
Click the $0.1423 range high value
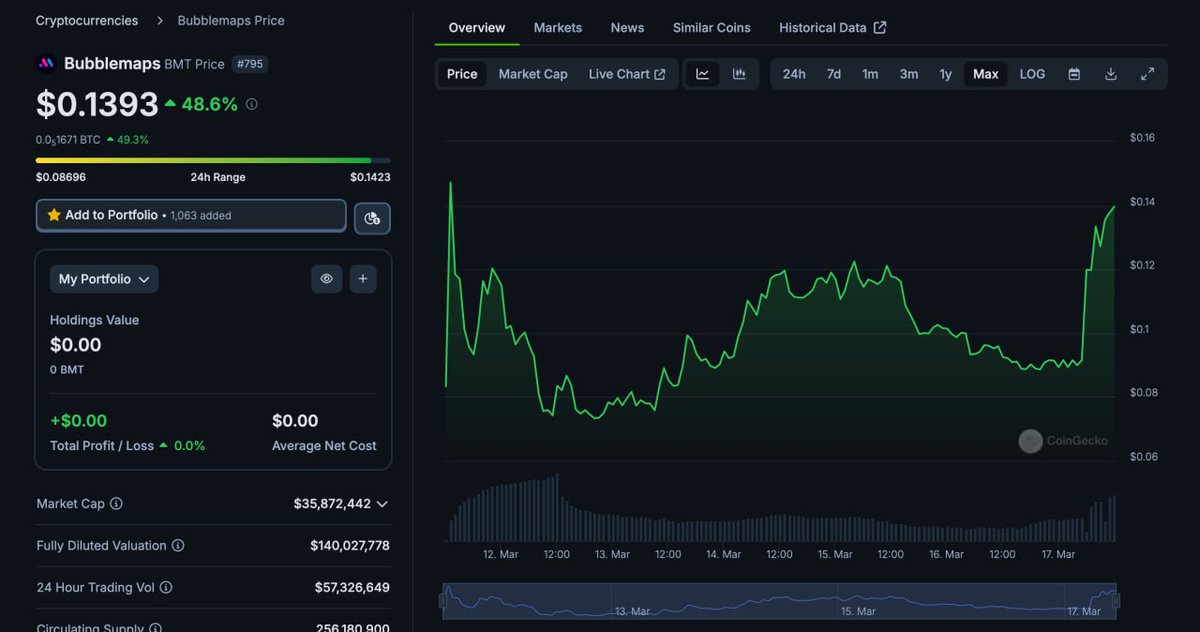coord(370,177)
